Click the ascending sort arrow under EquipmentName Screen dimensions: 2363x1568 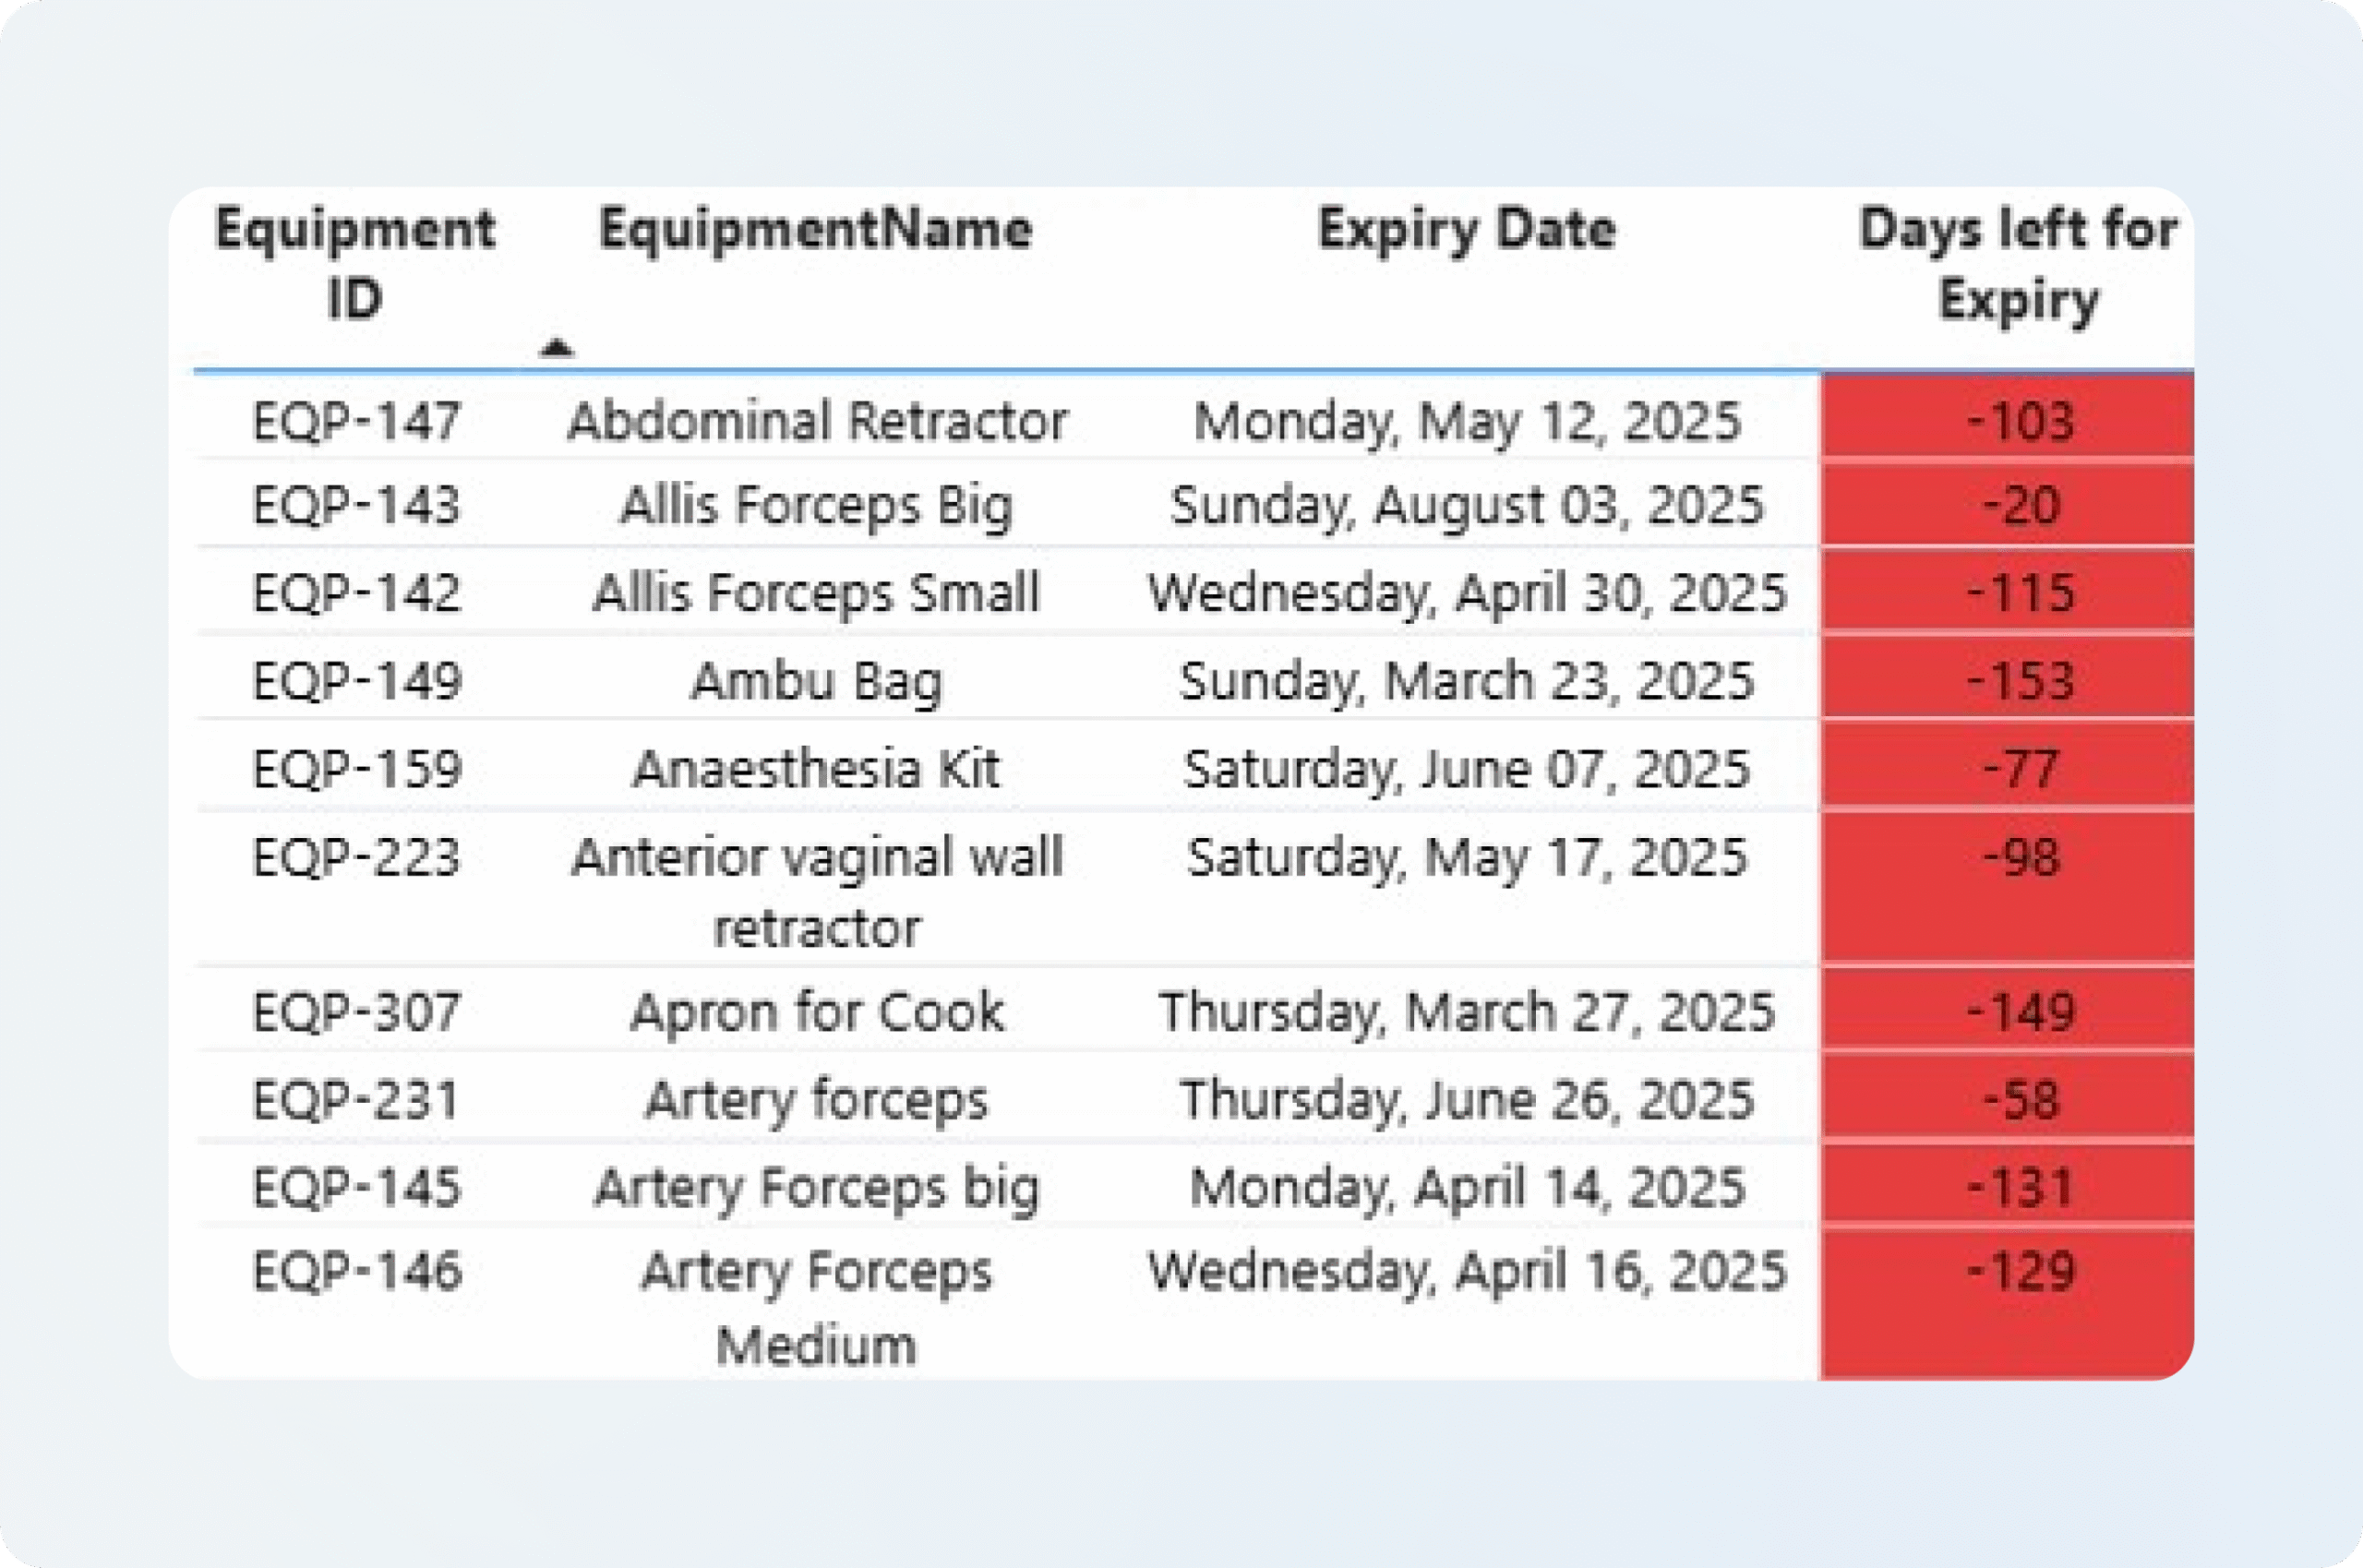click(x=557, y=348)
